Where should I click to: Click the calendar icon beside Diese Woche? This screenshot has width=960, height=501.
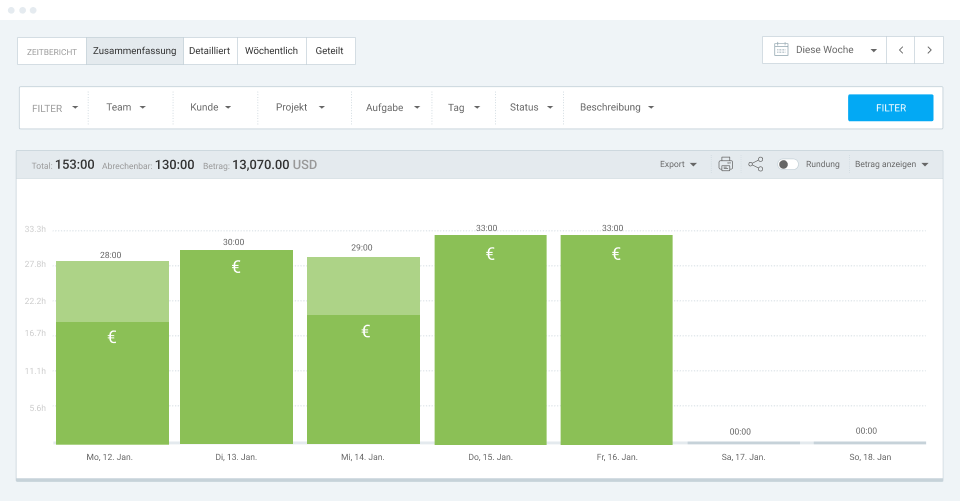click(x=781, y=50)
